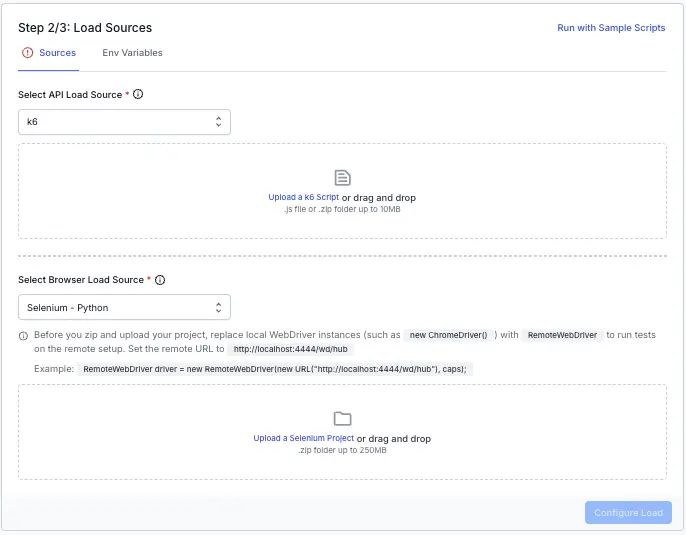The width and height of the screenshot is (686, 535).
Task: Click the Step 2/3: Load Sources heading
Action: point(85,28)
